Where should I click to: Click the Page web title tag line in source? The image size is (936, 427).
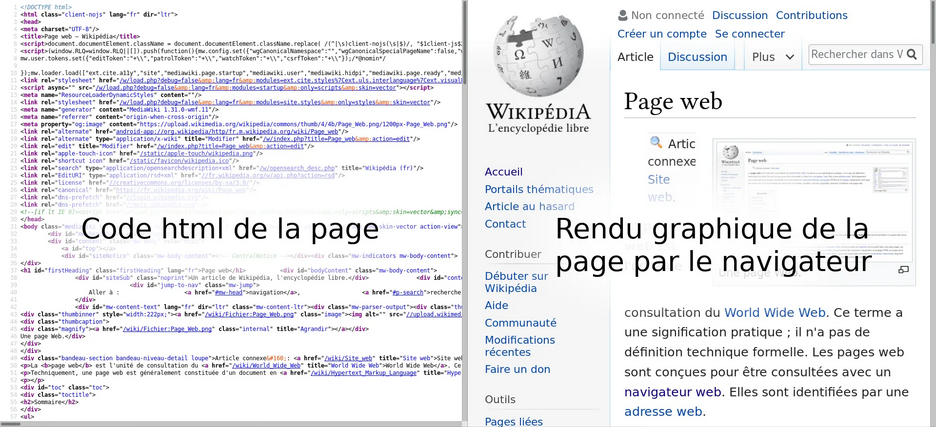tap(81, 36)
